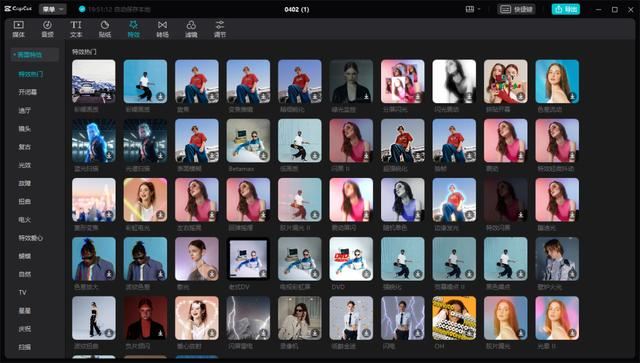The width and height of the screenshot is (640, 363).
Task: Select the 星星 sidebar category
Action: [24, 310]
